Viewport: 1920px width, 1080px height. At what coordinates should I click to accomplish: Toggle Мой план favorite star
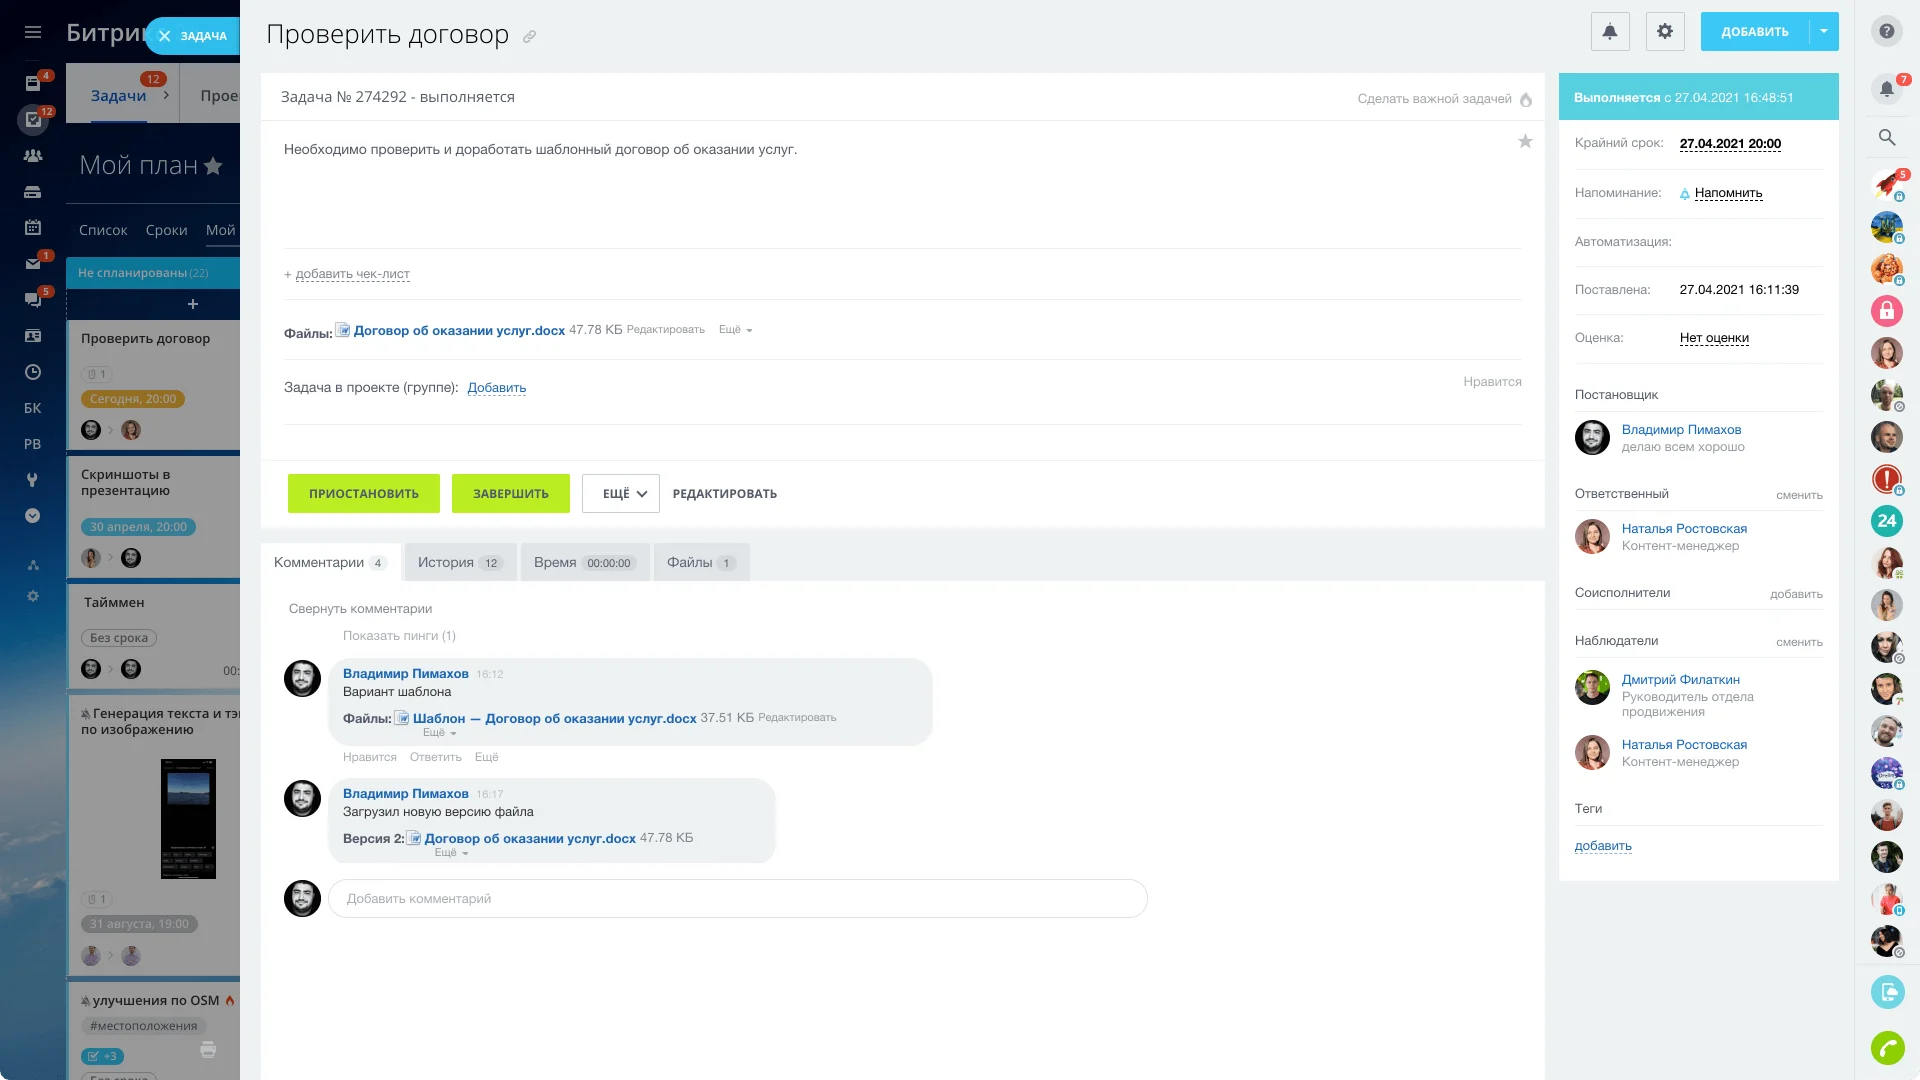213,166
